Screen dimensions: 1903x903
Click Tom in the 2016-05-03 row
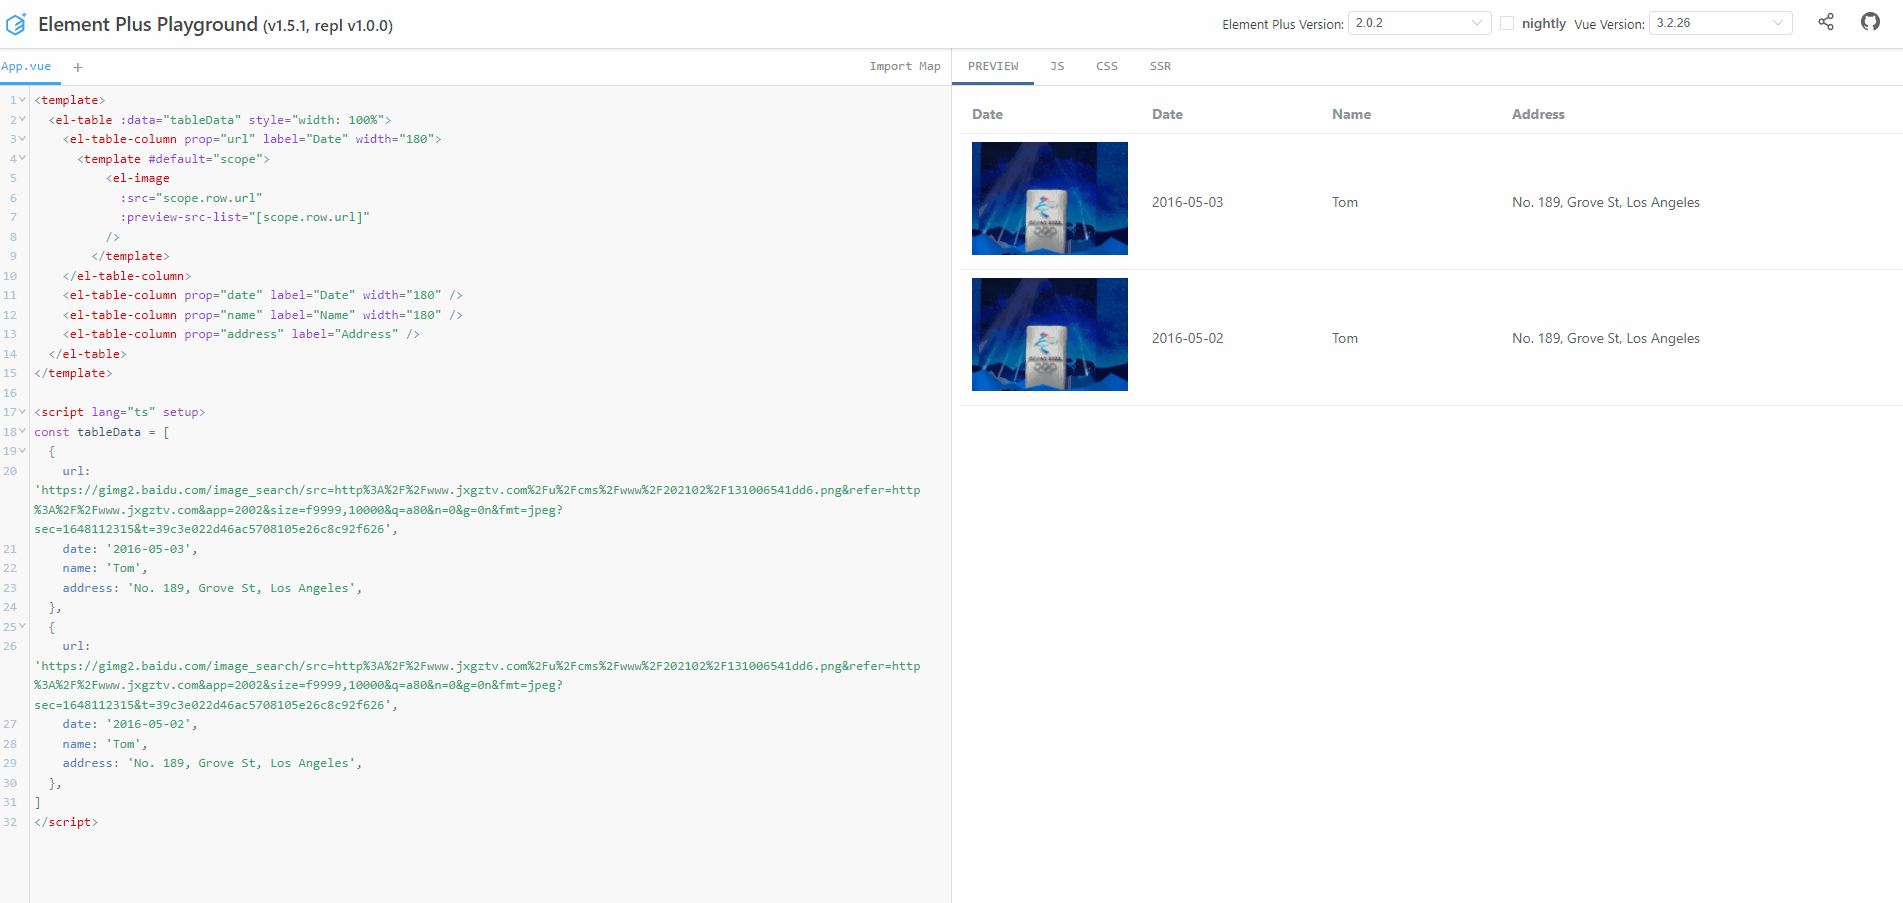pos(1345,202)
